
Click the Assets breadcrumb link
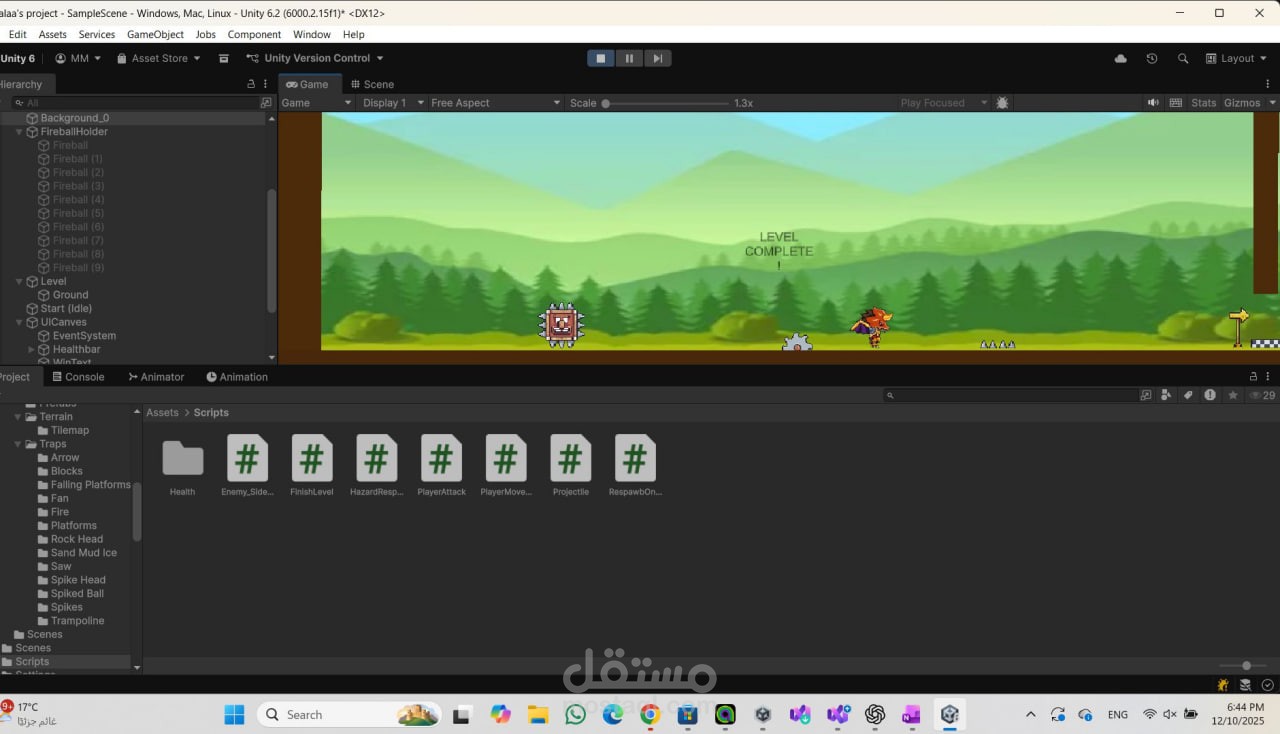click(x=162, y=412)
